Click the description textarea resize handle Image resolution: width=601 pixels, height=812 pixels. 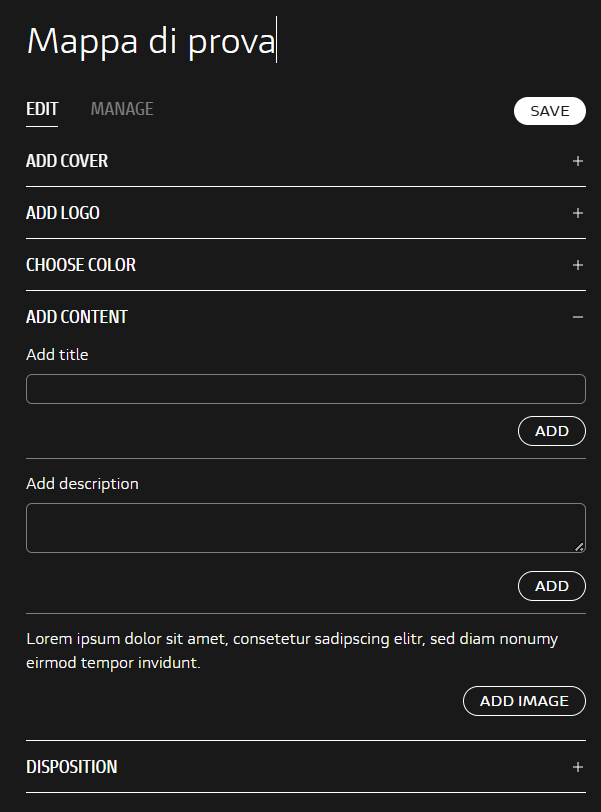pyautogui.click(x=580, y=547)
